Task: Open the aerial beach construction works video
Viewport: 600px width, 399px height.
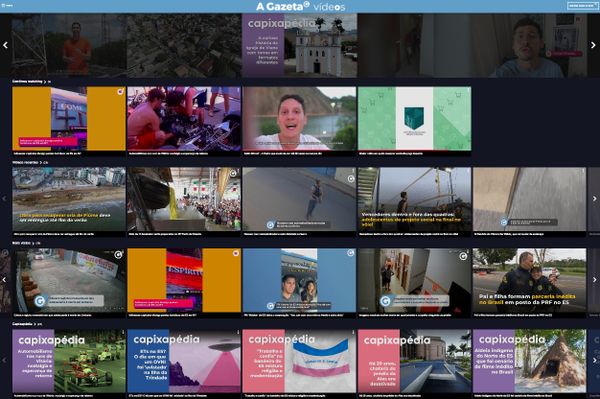Action: point(69,202)
